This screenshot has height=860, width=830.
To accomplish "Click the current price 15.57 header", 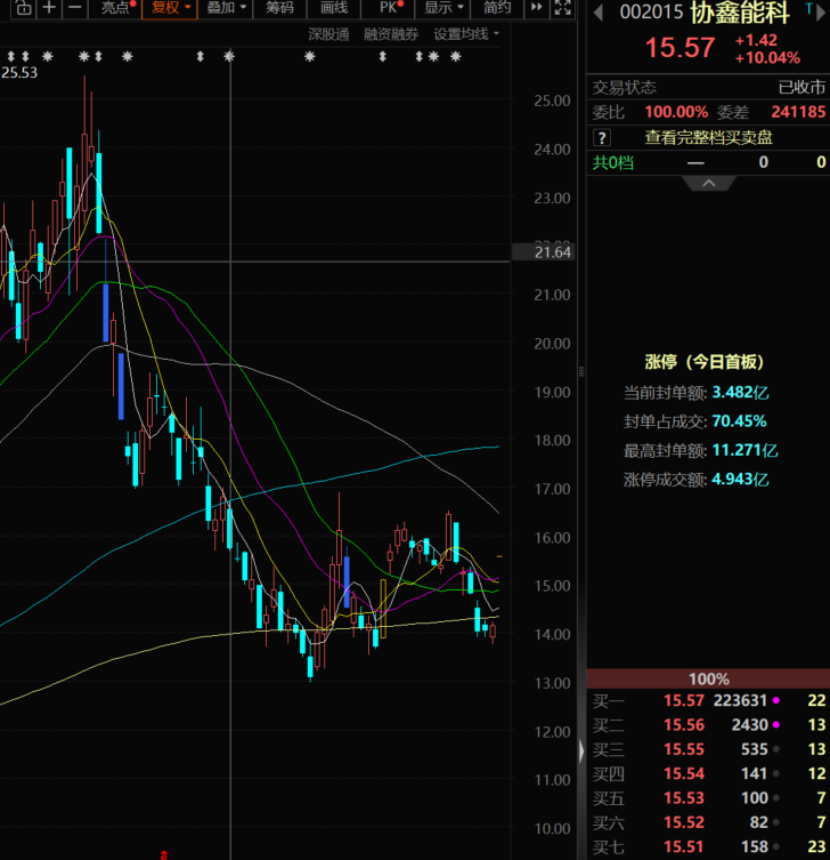I will [x=680, y=48].
